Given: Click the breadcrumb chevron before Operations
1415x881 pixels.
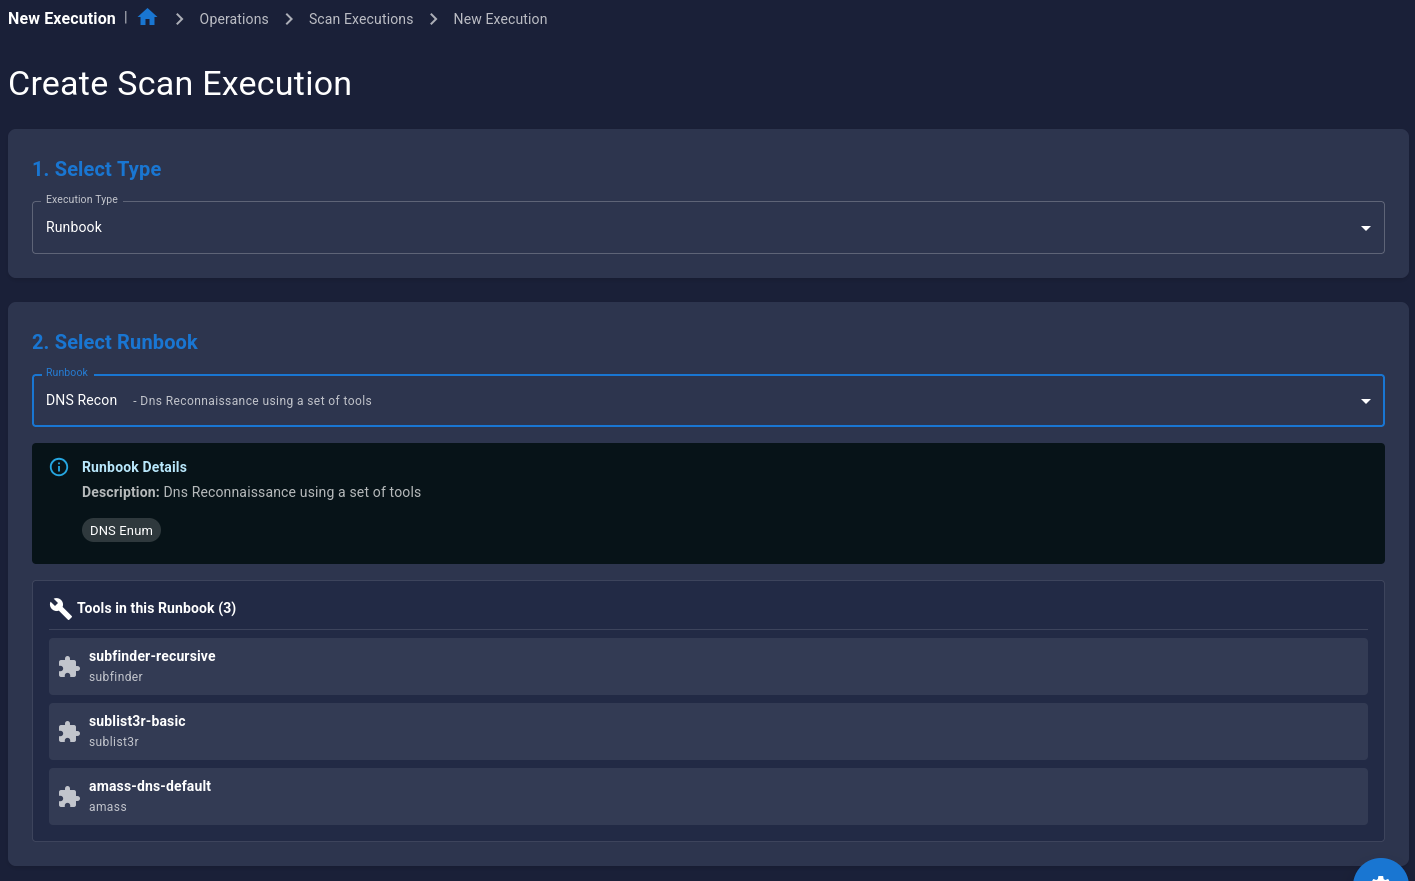Looking at the screenshot, I should (x=179, y=19).
